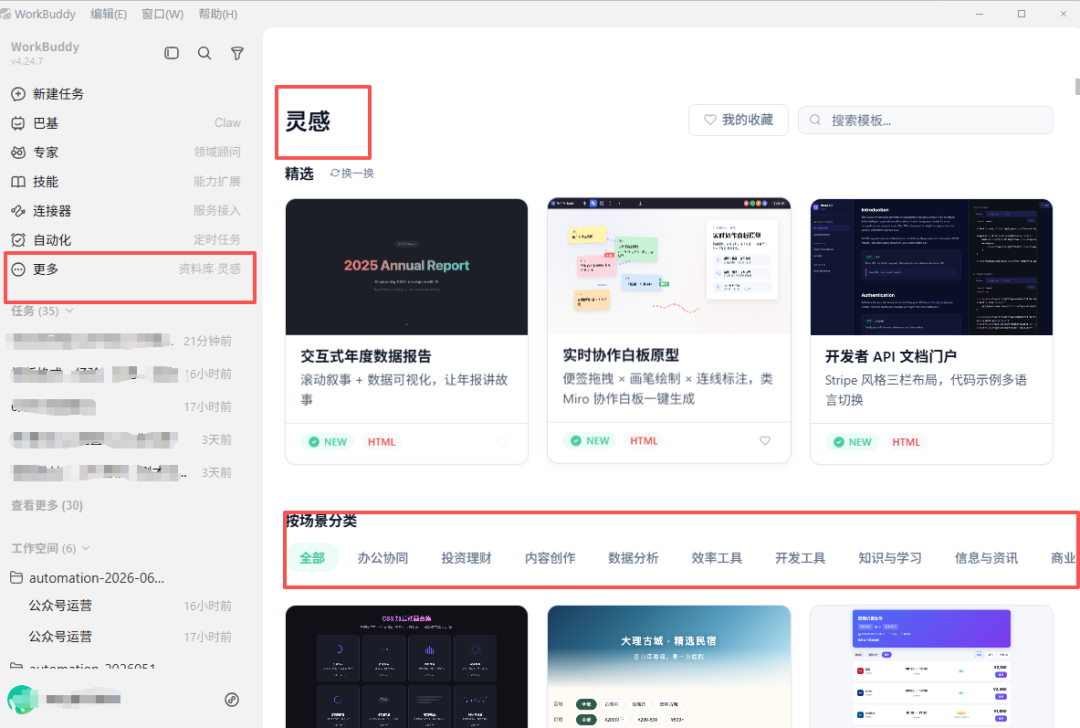
Task: Click the 定时任务 label beside 自动化
Action: click(217, 240)
